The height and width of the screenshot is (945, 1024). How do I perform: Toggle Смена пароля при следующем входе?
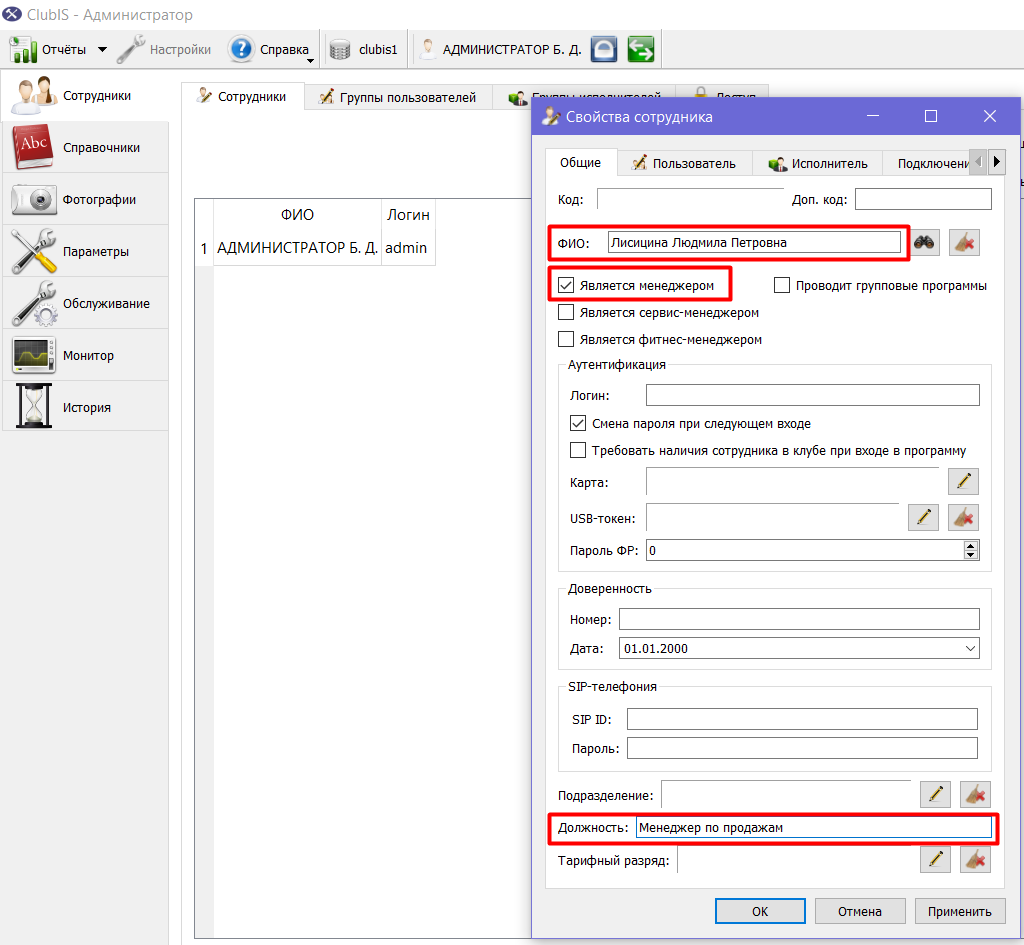click(x=578, y=423)
